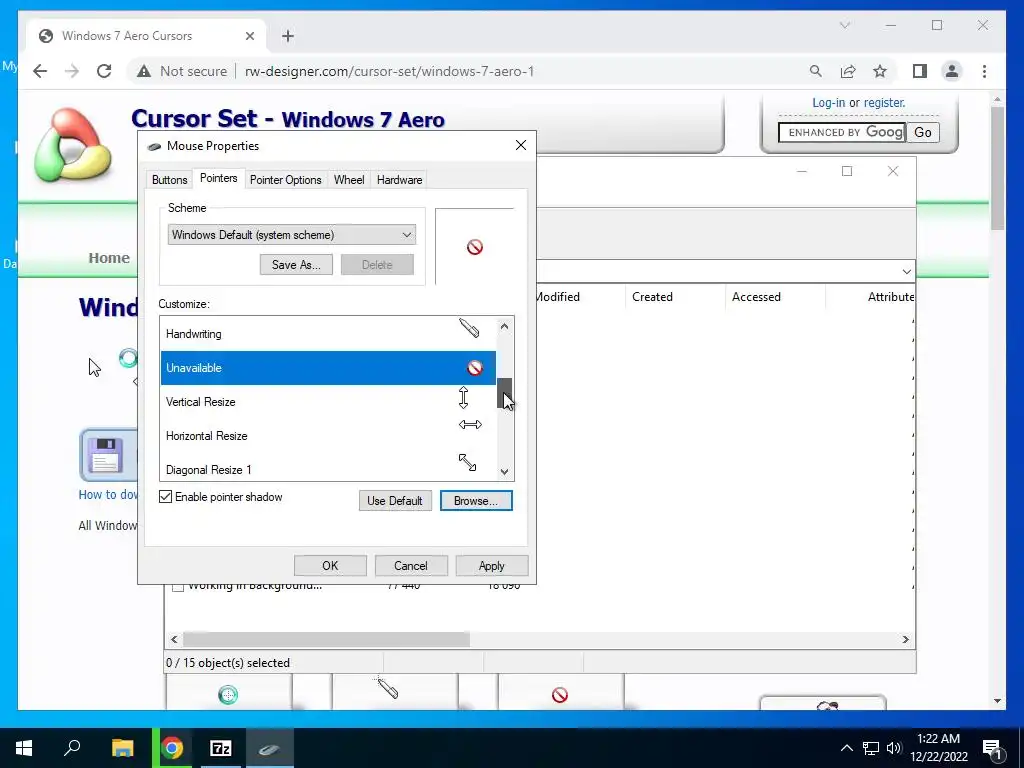Image resolution: width=1024 pixels, height=768 pixels.
Task: Open Windows taskbar search
Action: [72, 748]
